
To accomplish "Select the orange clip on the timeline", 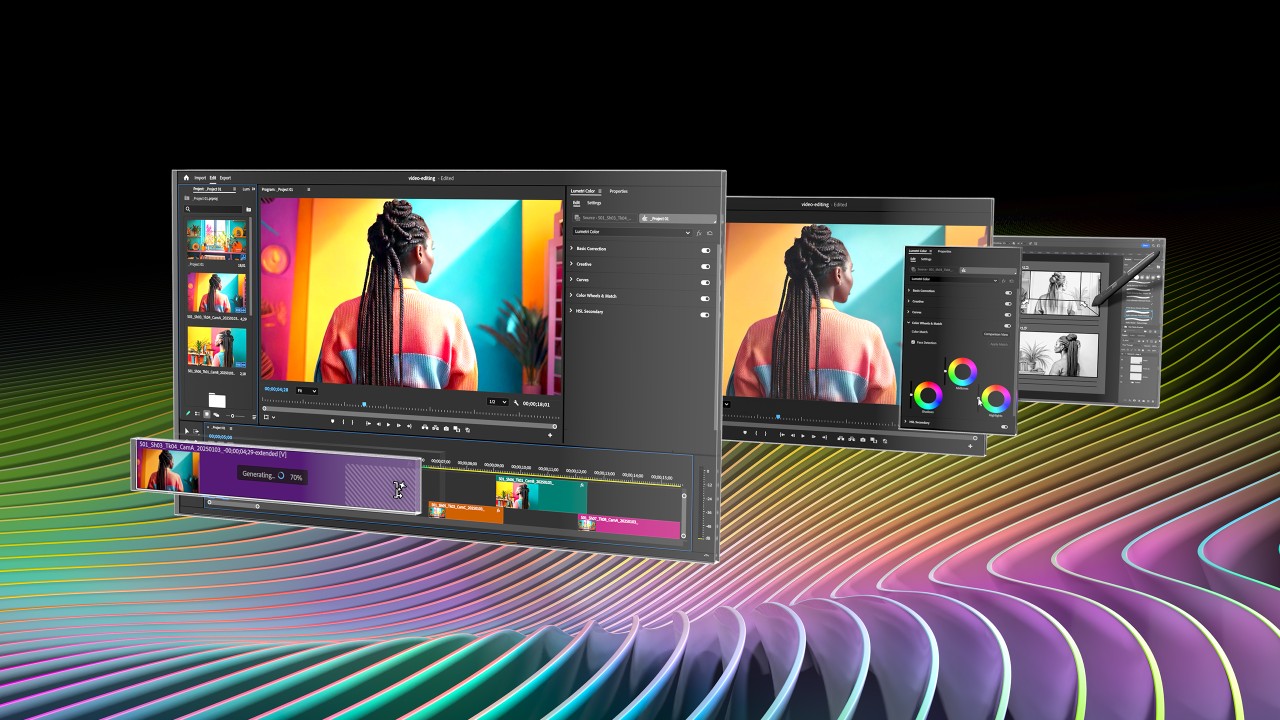I will [x=466, y=512].
